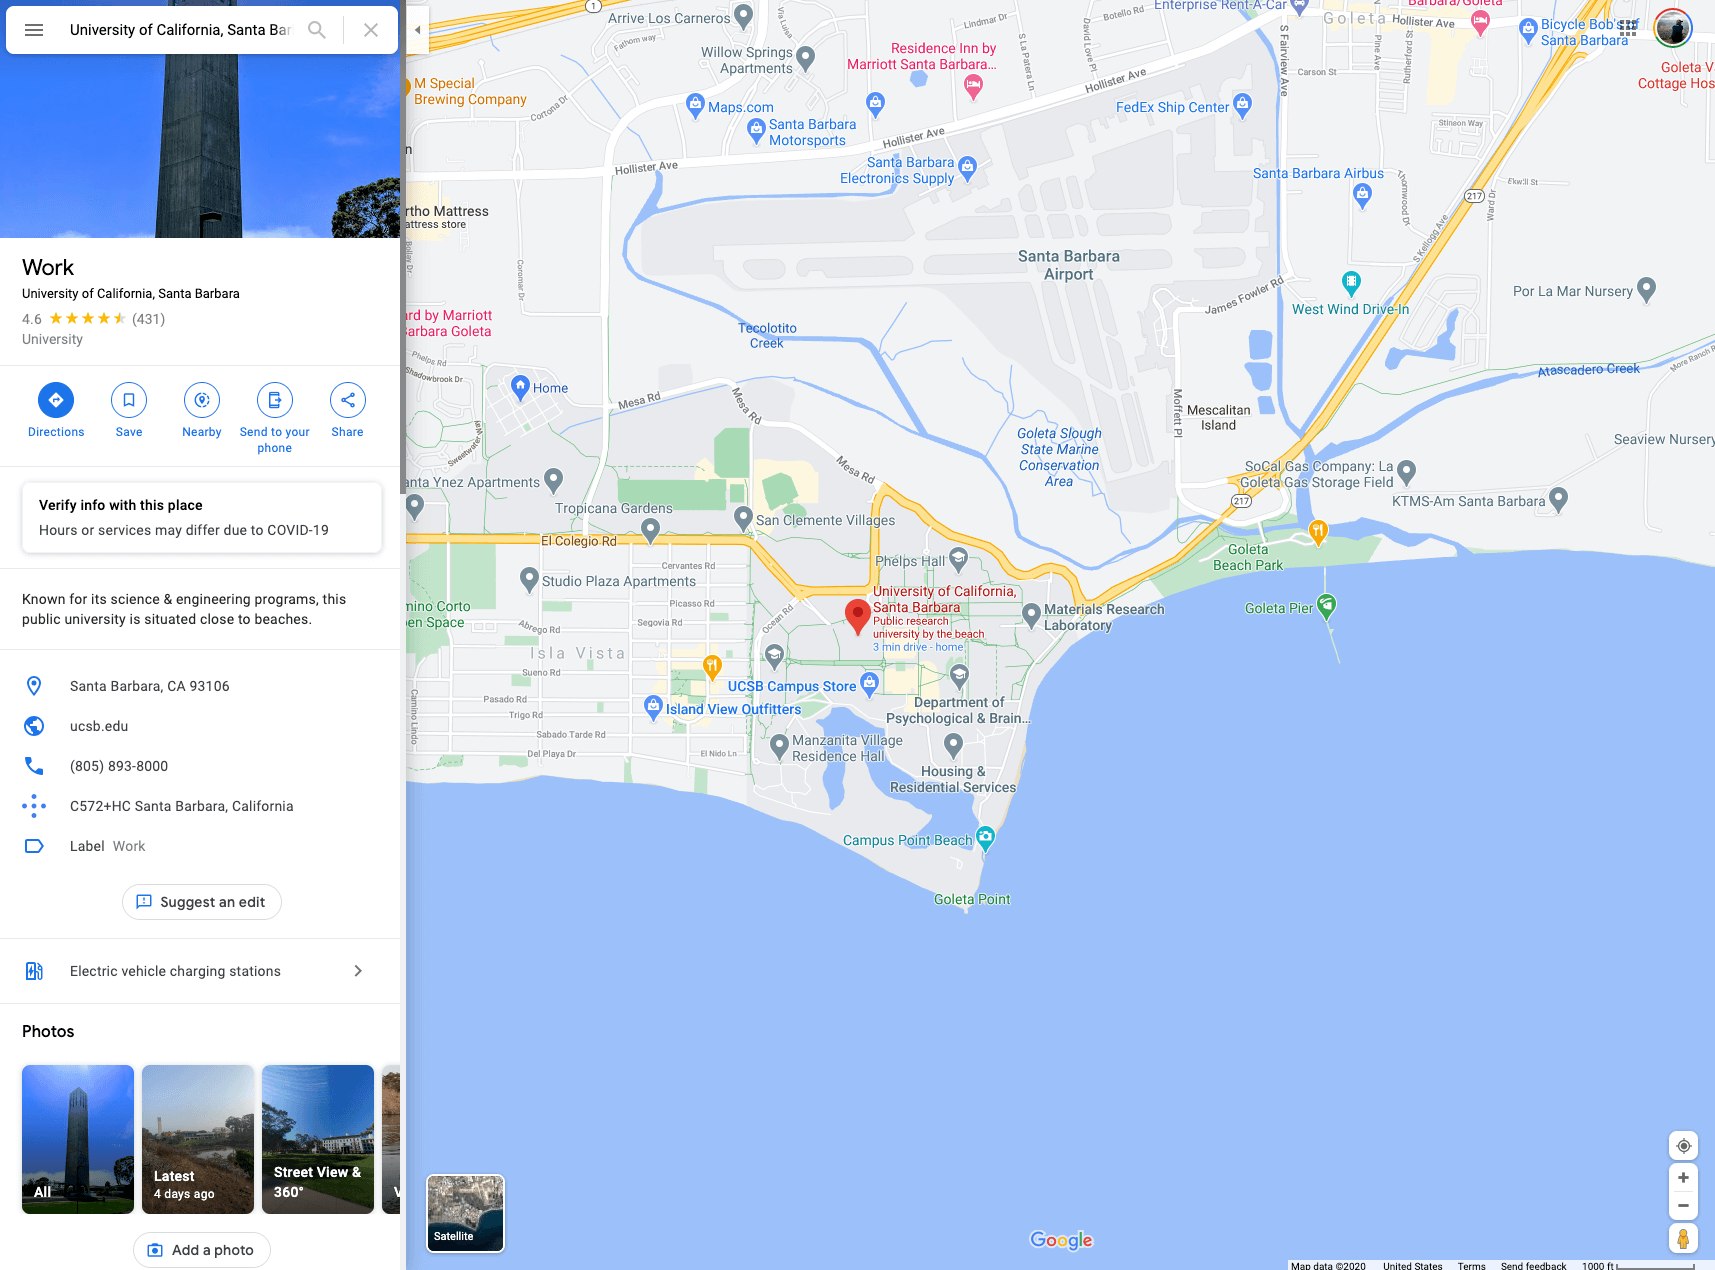Switch to Satellite view
This screenshot has width=1715, height=1270.
coord(466,1213)
